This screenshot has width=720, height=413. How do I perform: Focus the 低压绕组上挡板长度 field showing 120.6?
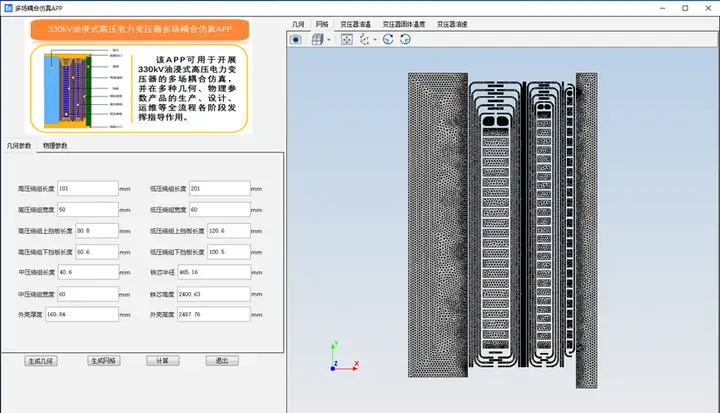[x=229, y=231]
